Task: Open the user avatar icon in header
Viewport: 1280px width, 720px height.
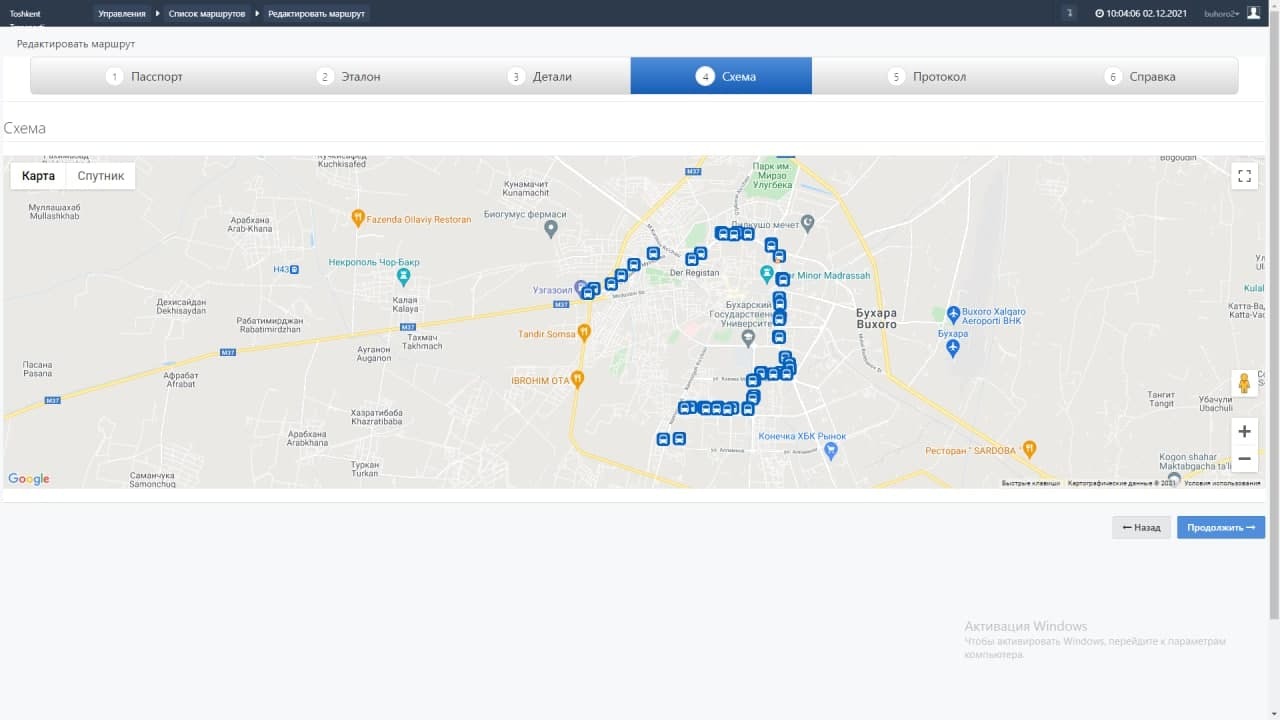Action: [x=1253, y=13]
